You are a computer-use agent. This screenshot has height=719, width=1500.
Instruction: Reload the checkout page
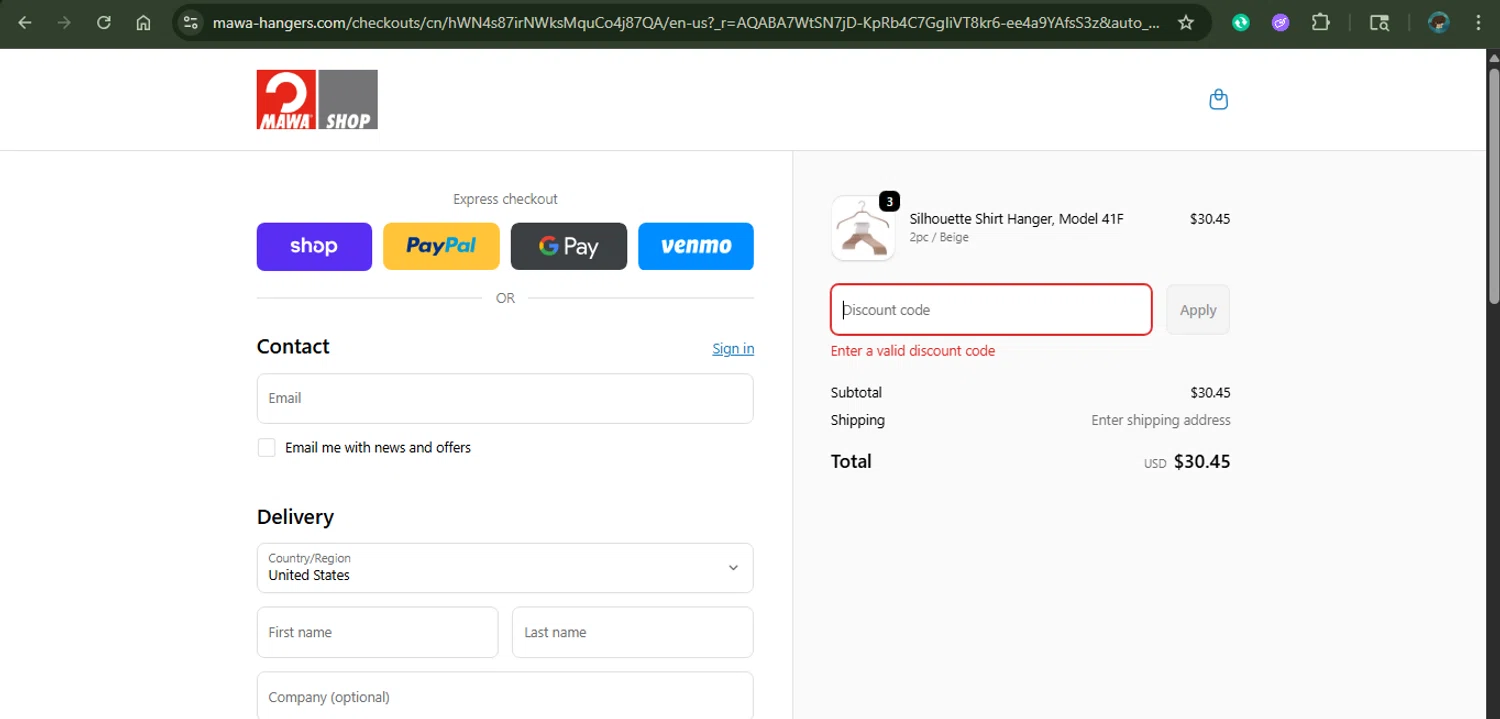click(x=104, y=22)
